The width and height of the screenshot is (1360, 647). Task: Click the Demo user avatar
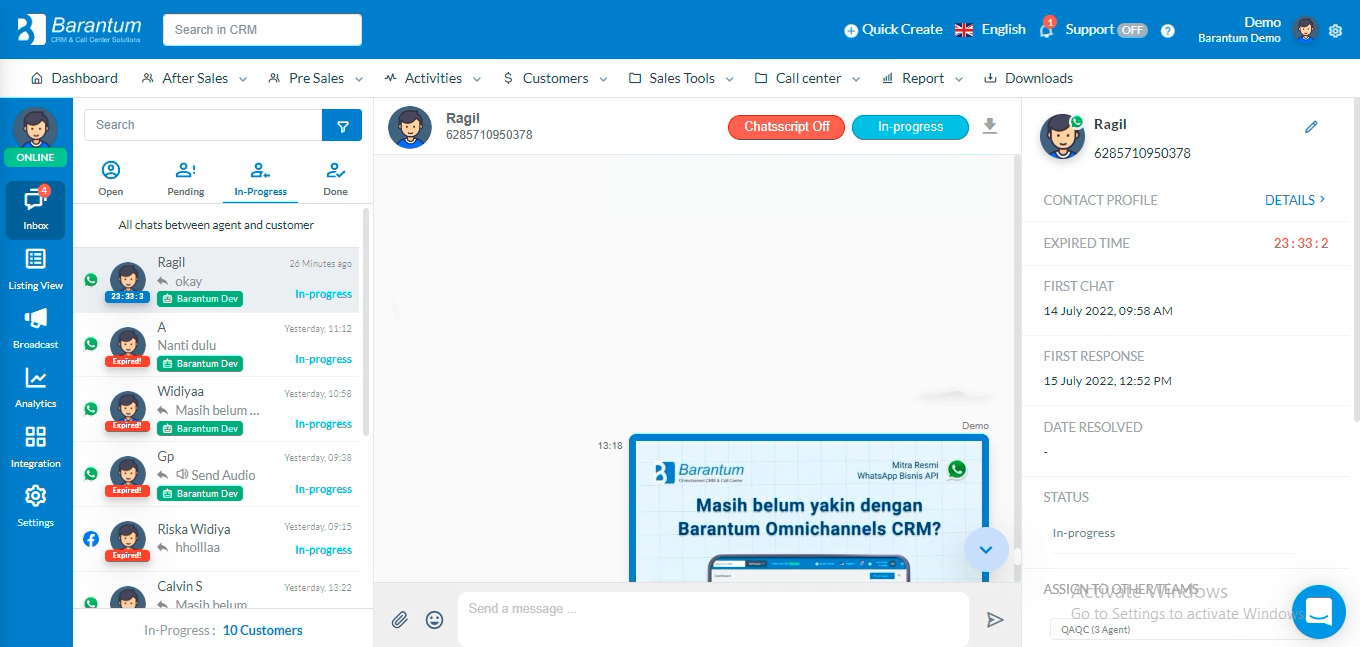pos(1305,29)
